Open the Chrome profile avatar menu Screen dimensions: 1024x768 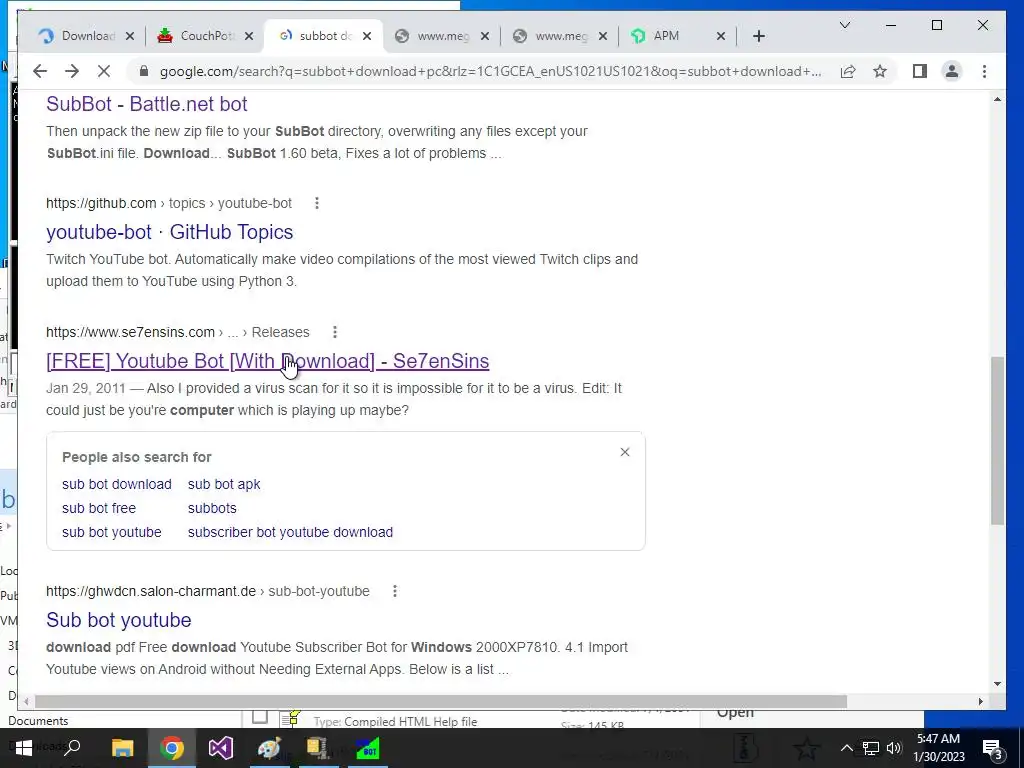tap(952, 71)
